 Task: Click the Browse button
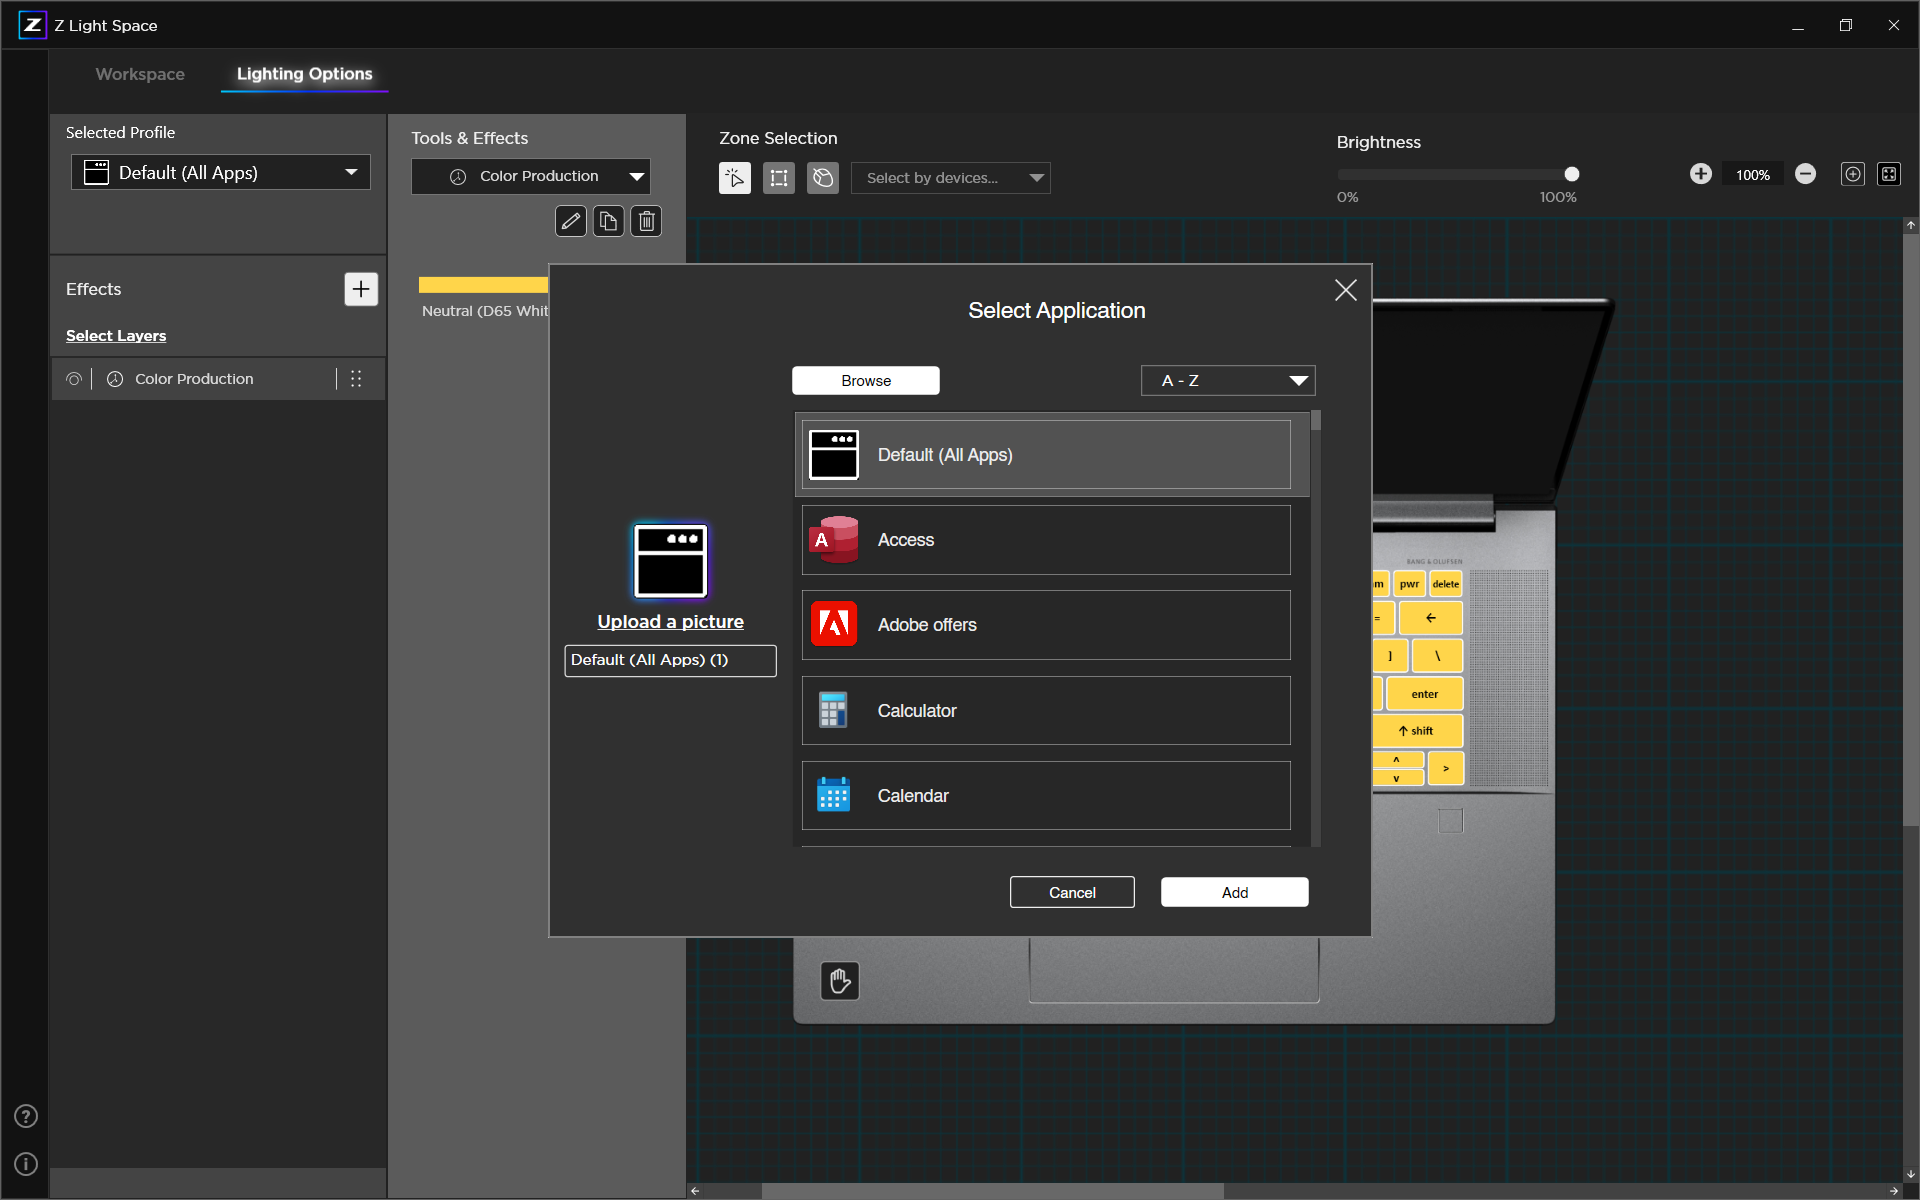[866, 380]
